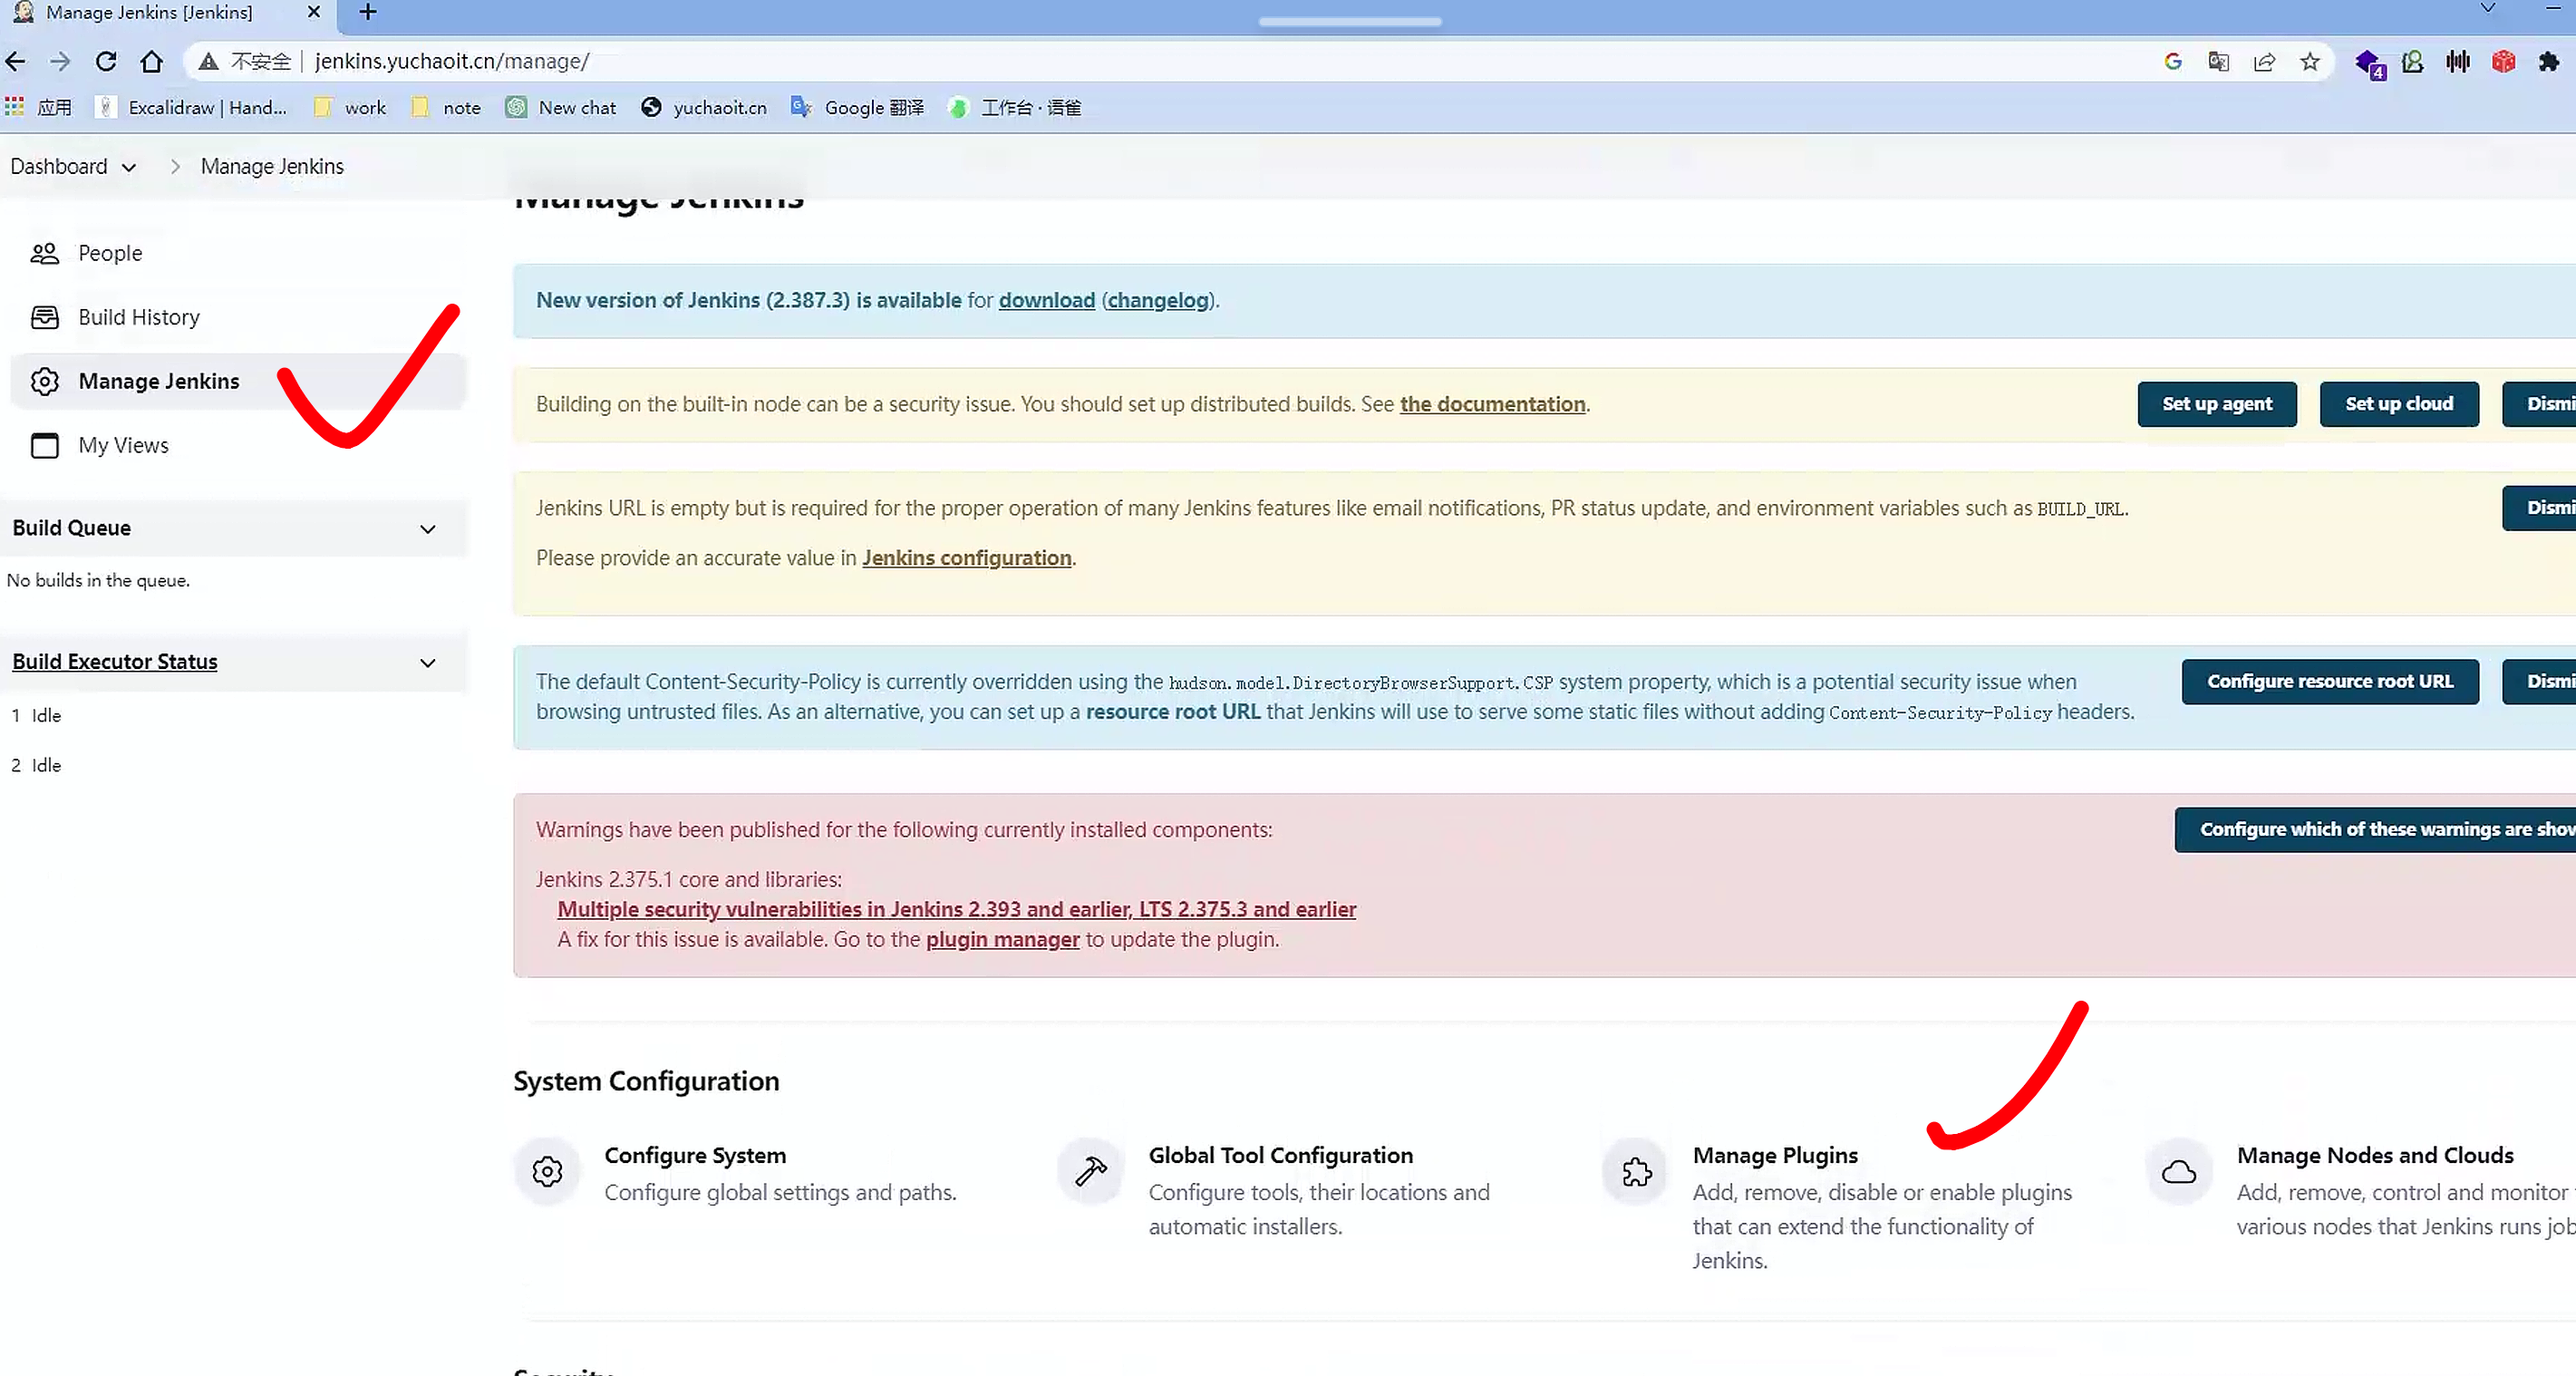Click the People icon in sidebar
The width and height of the screenshot is (2576, 1376).
[44, 253]
